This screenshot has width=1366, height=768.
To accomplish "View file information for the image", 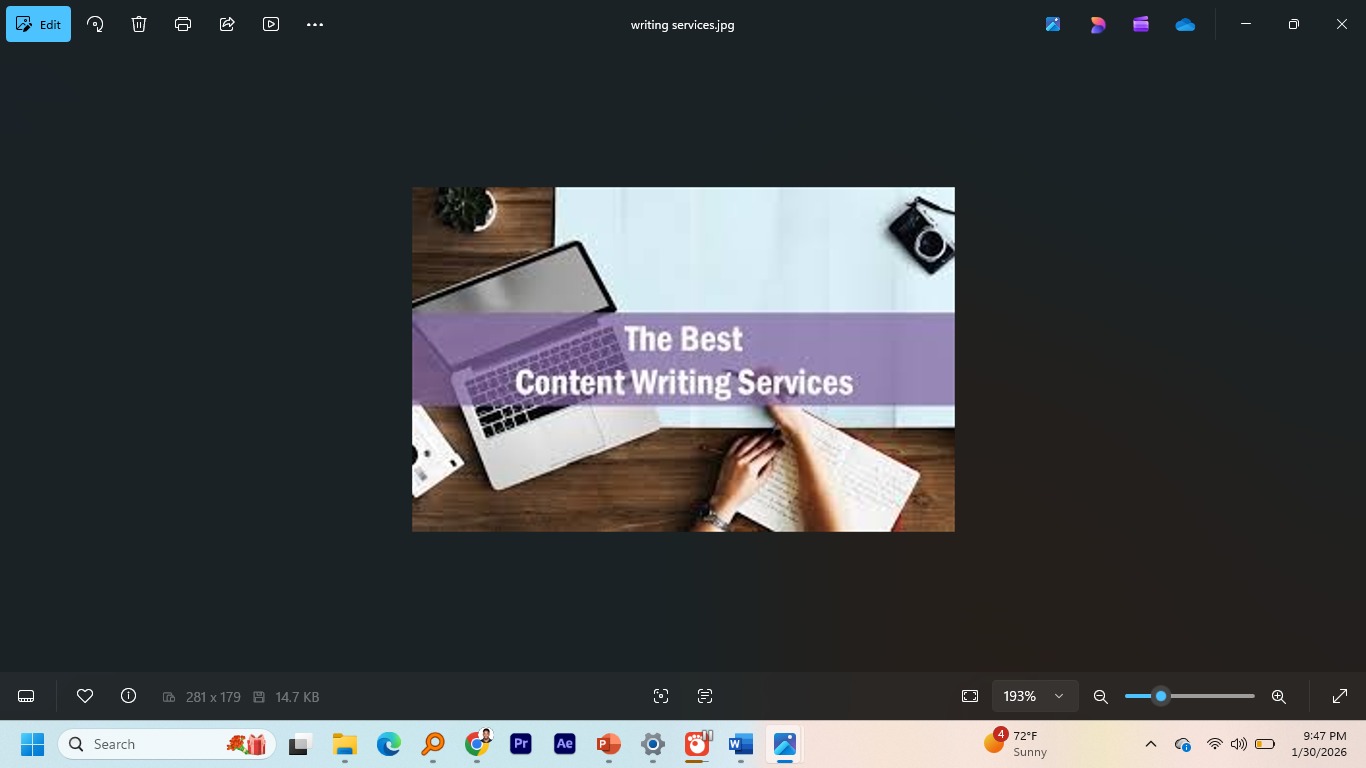I will [x=128, y=695].
